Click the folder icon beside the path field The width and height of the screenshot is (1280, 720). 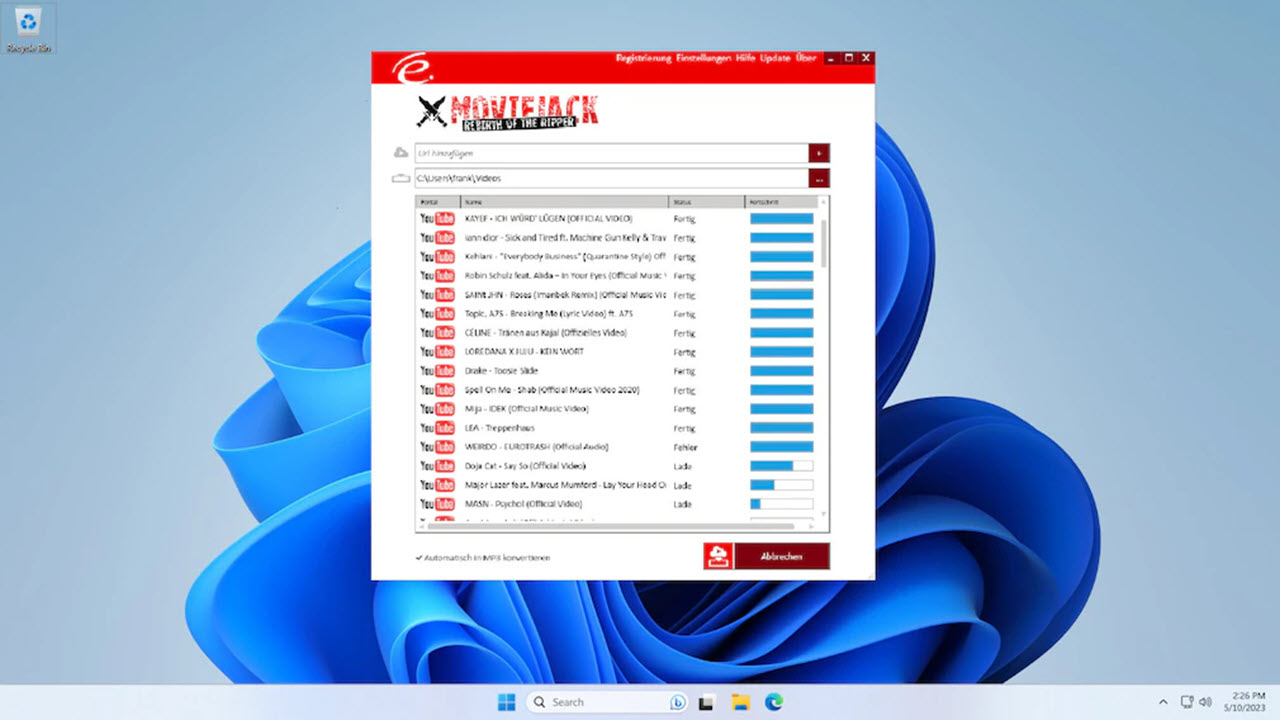pyautogui.click(x=401, y=178)
